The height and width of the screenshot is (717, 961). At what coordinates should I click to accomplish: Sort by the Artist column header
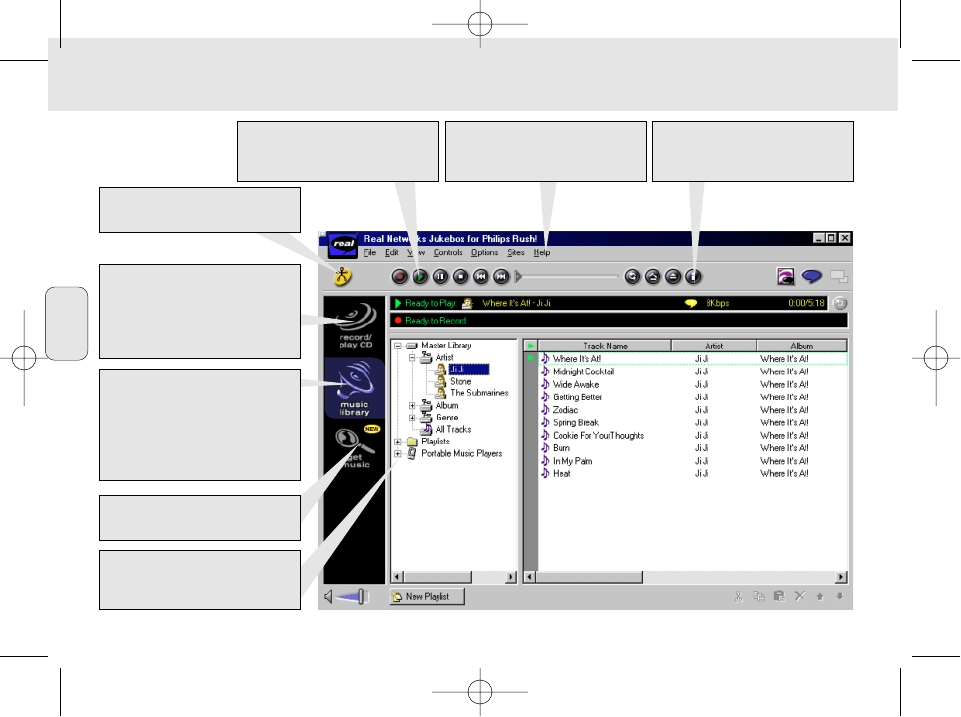coord(714,346)
